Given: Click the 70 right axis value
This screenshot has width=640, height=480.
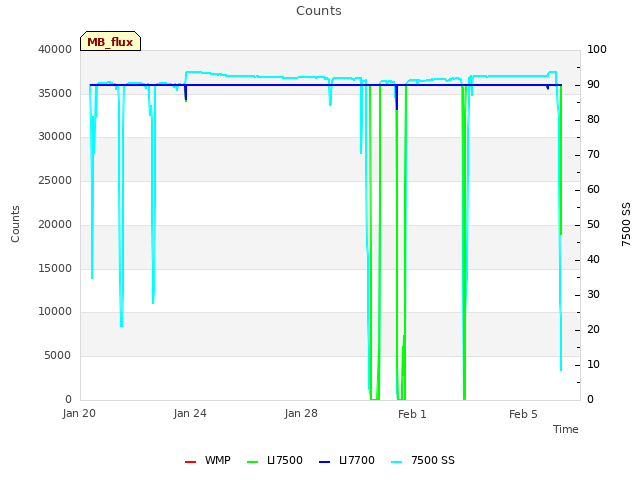Looking at the screenshot, I should 593,155.
